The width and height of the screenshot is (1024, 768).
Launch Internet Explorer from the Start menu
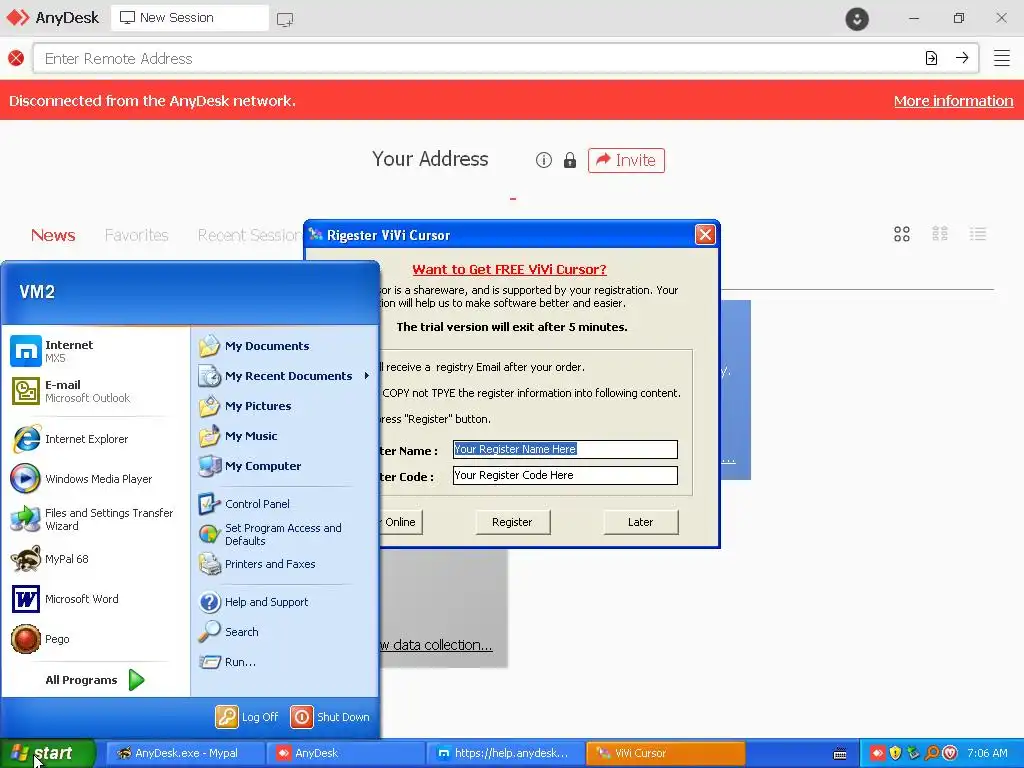[x=95, y=439]
